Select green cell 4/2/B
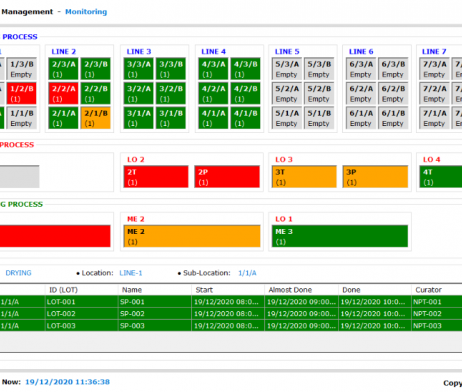Screen dimensions: 462x392 point(245,94)
